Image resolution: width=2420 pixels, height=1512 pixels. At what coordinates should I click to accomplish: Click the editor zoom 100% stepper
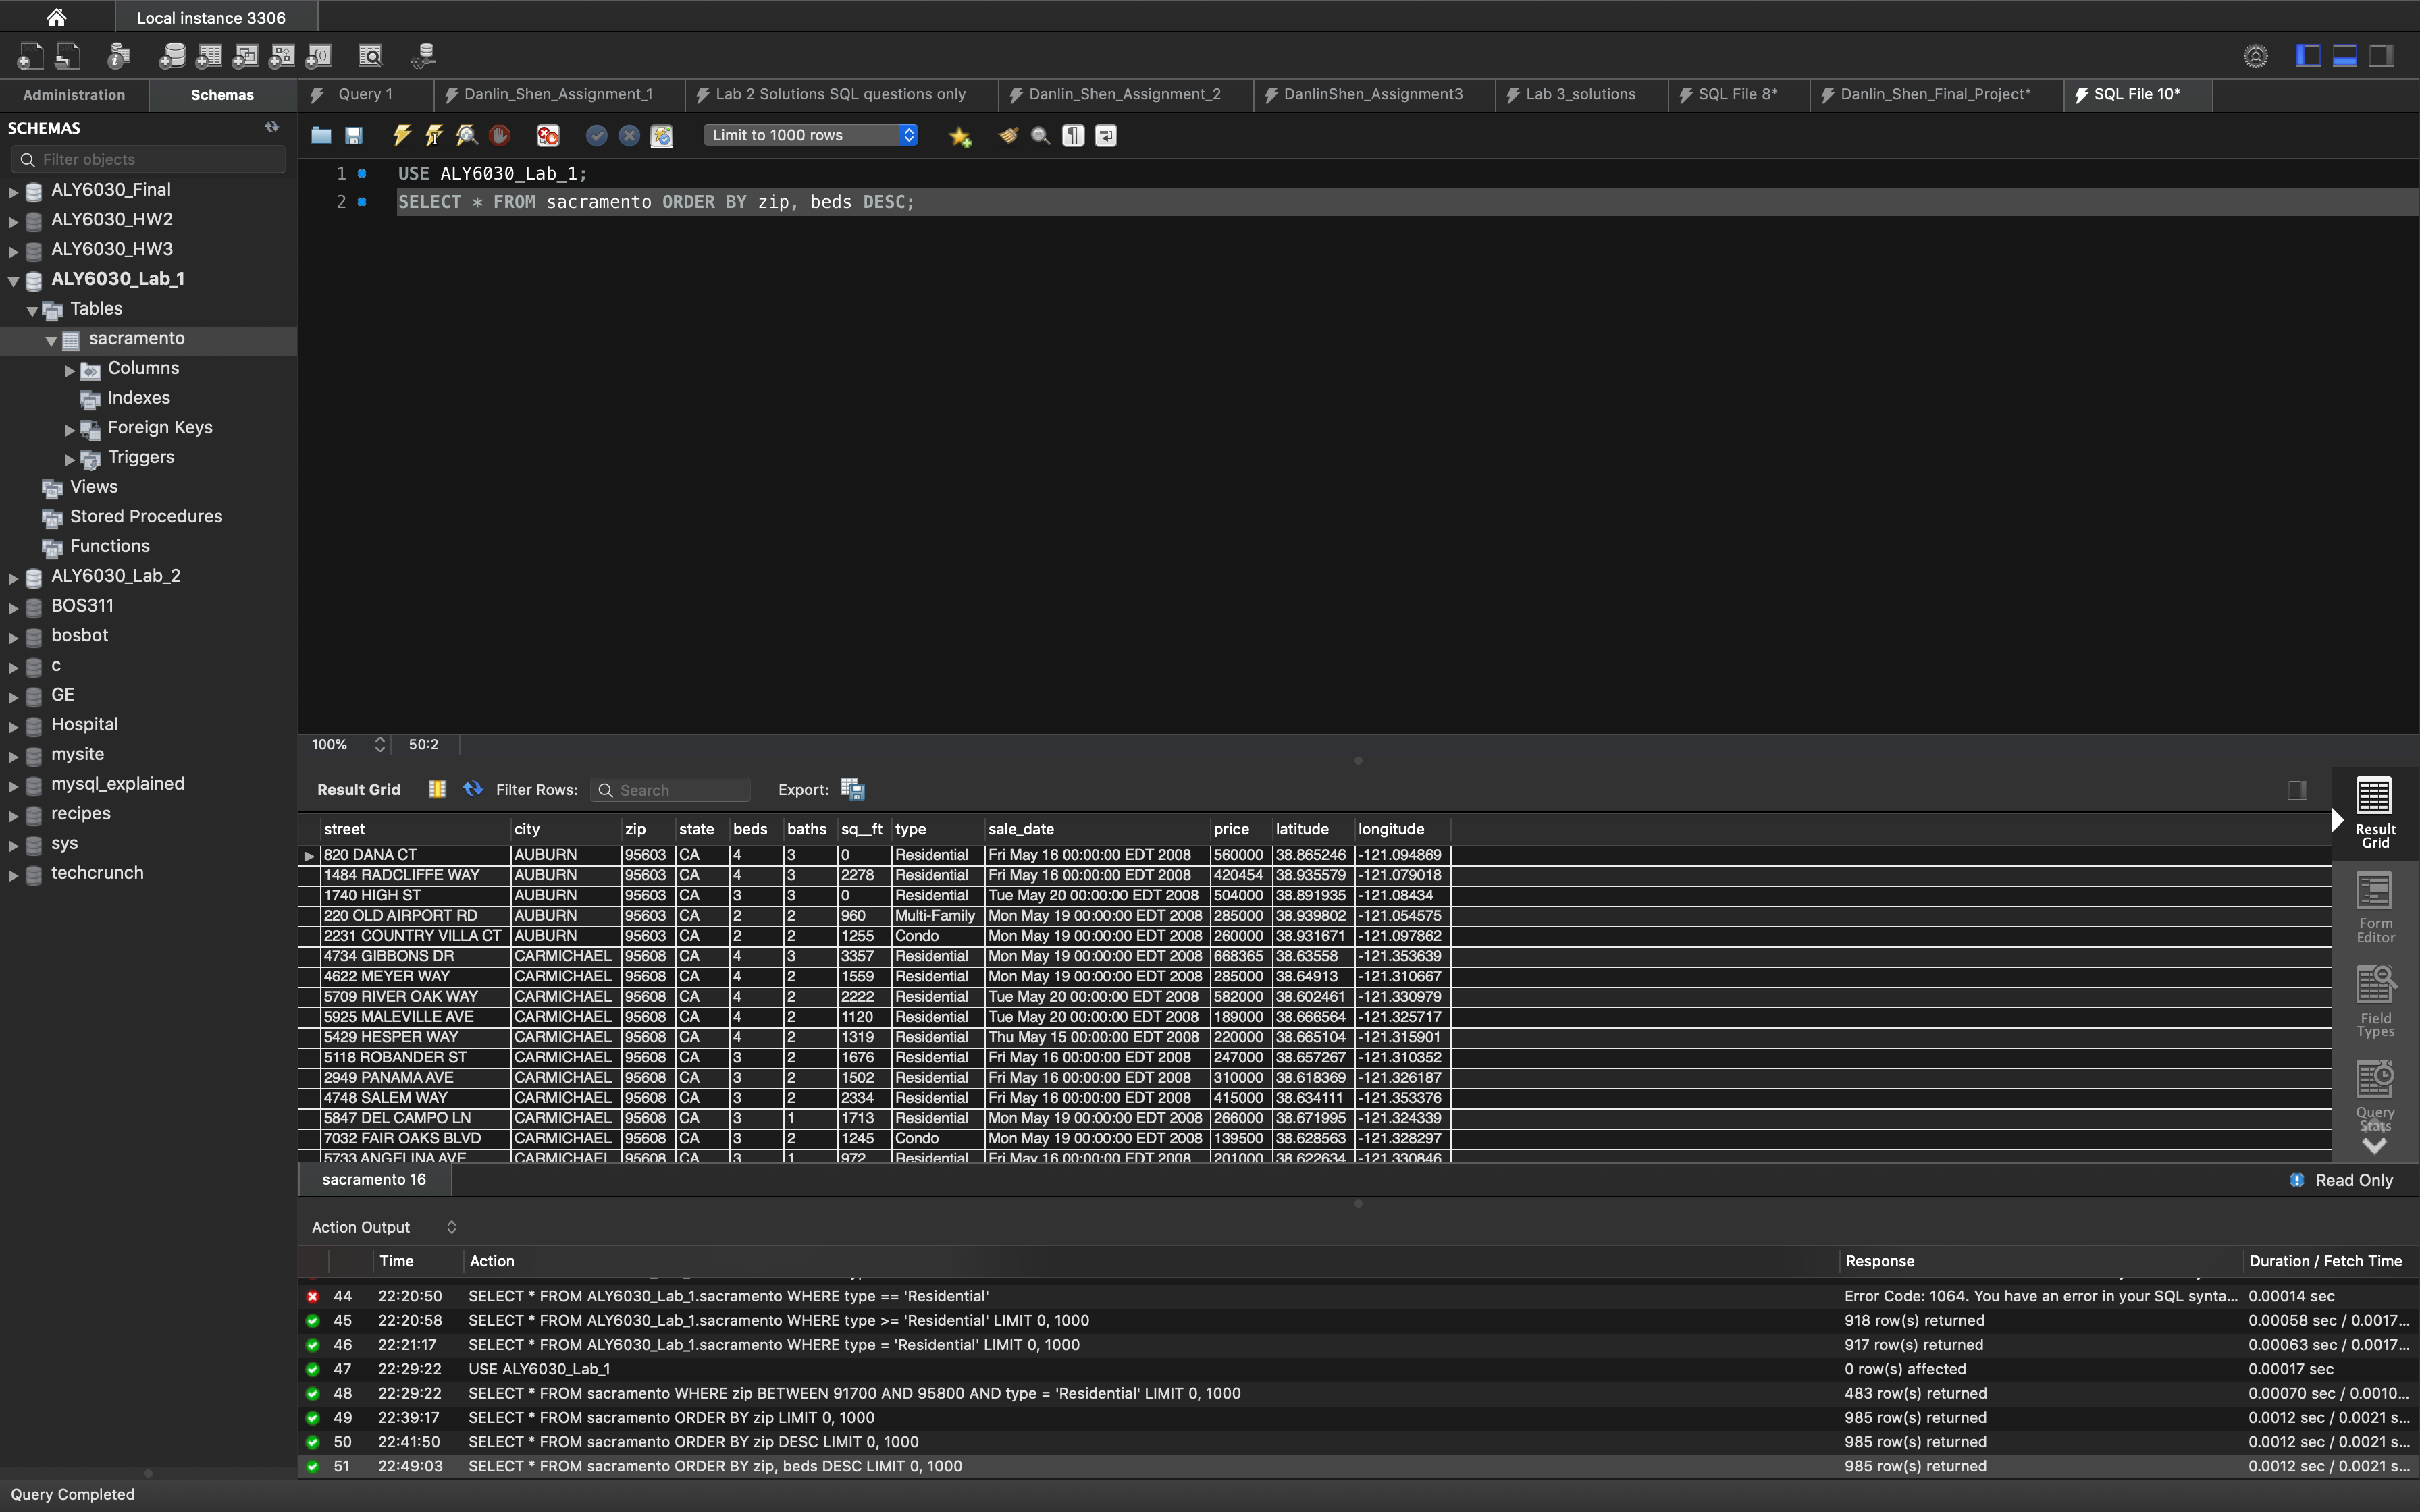tap(379, 744)
